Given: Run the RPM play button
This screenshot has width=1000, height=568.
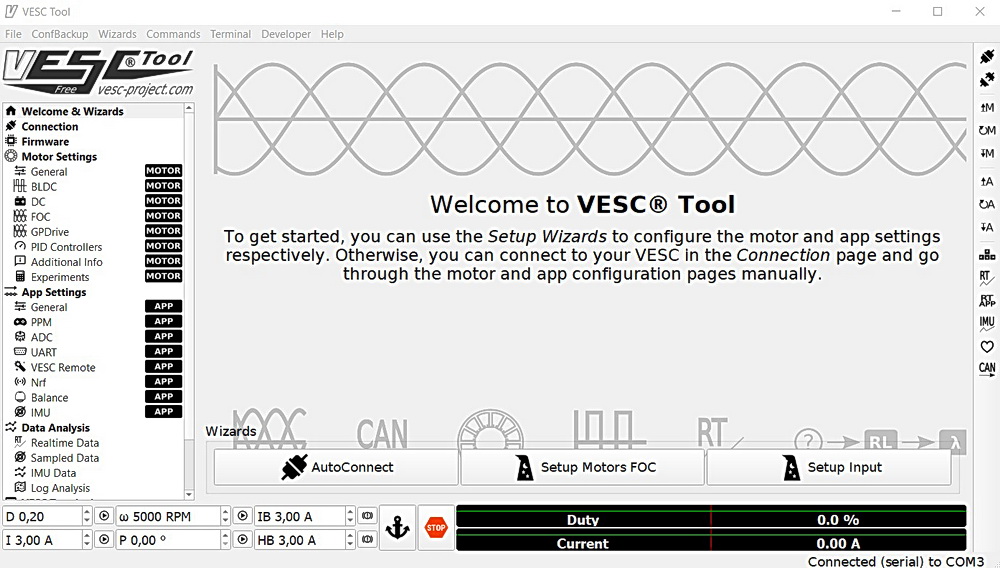Looking at the screenshot, I should 242,516.
